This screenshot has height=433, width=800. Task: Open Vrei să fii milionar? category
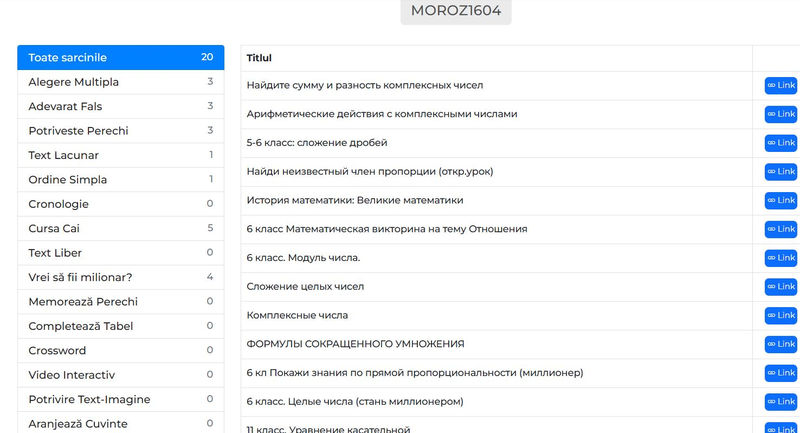point(120,277)
